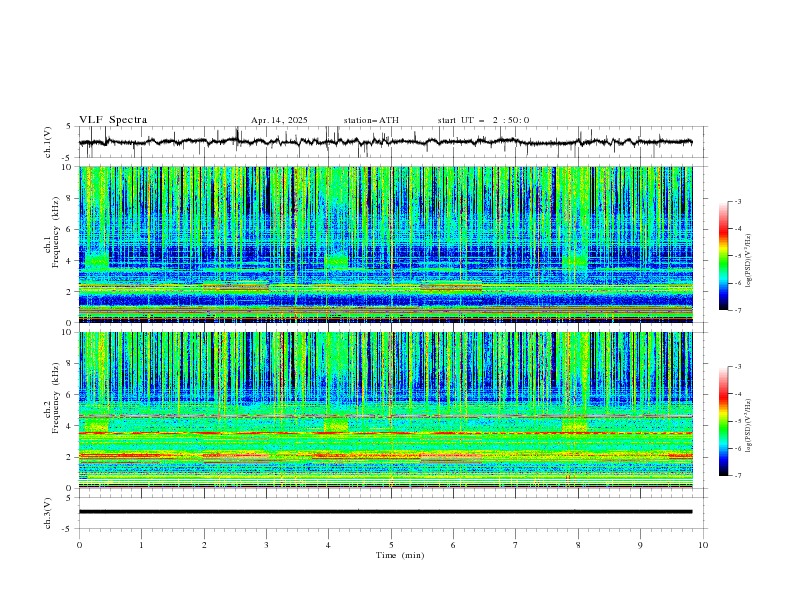This screenshot has width=792, height=612.
Task: Click the ch.1 "Frequency (kHz)" axis label
Action: click(x=56, y=230)
